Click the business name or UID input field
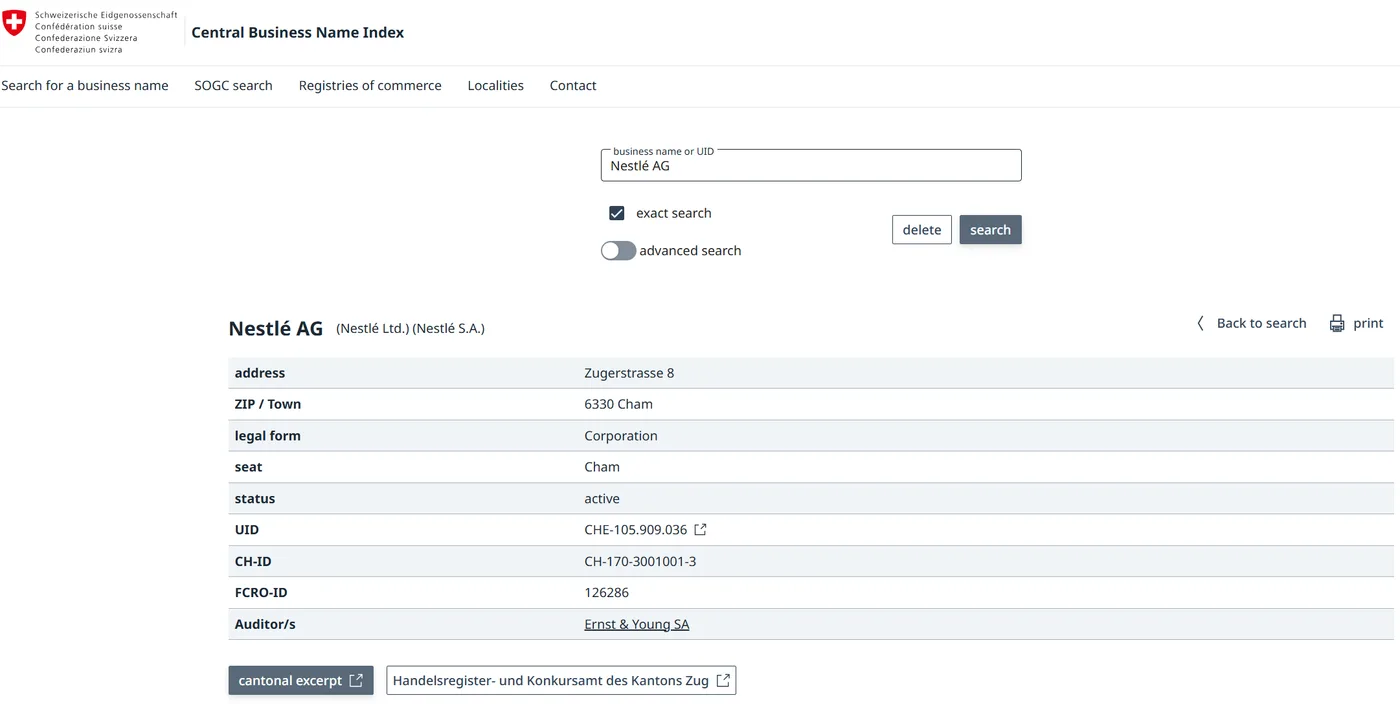1400x704 pixels. 811,166
